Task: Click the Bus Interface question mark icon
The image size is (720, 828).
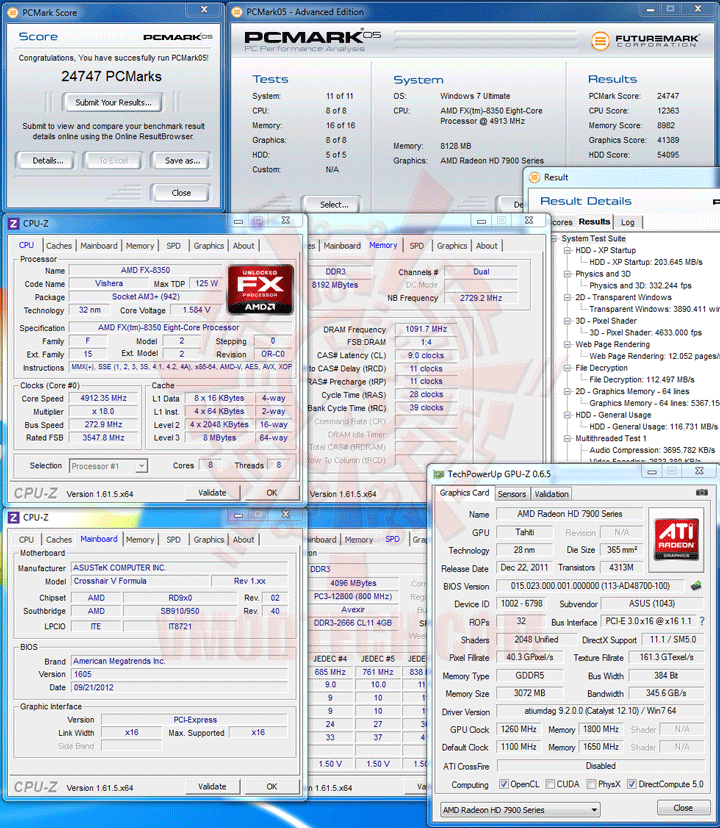Action: [702, 622]
